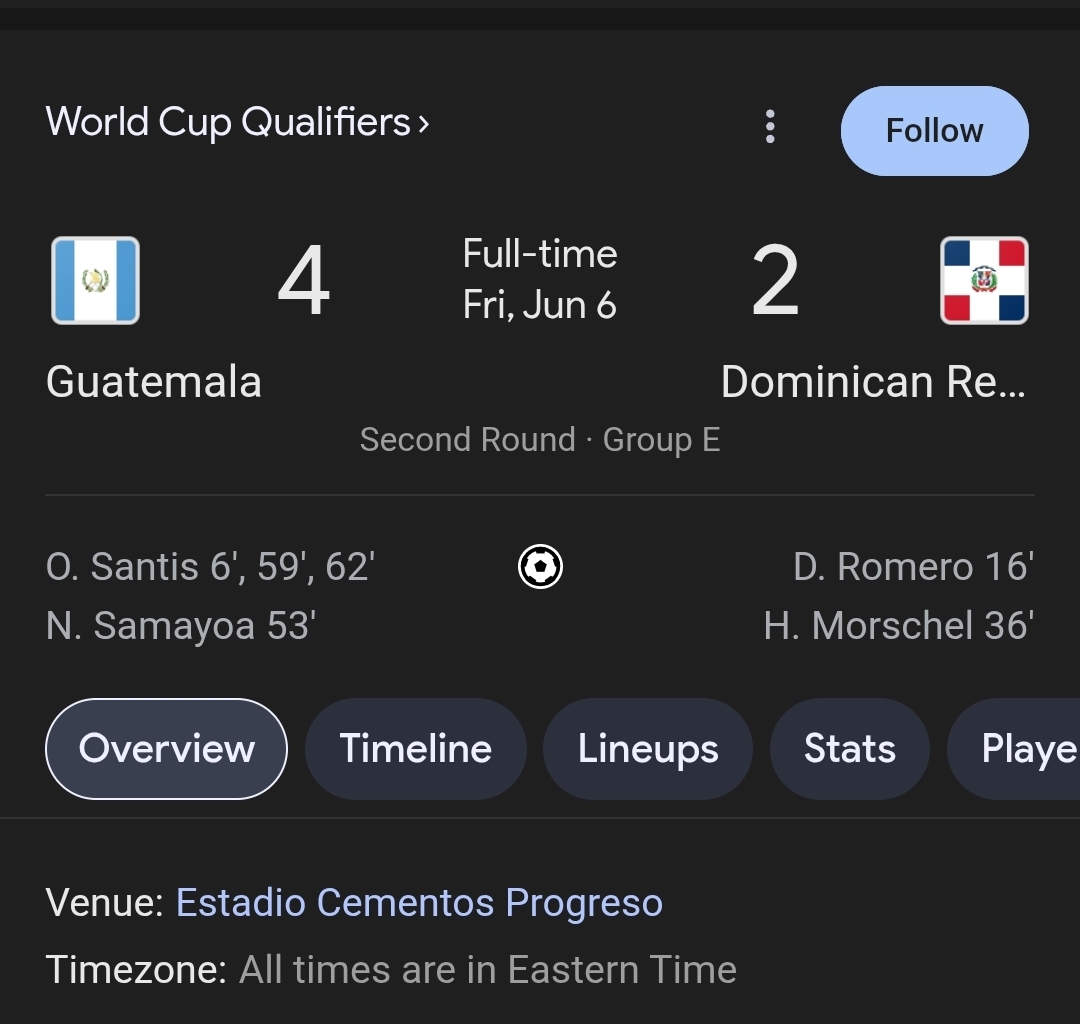1080x1024 pixels.
Task: Select the Overview tab
Action: (x=166, y=749)
